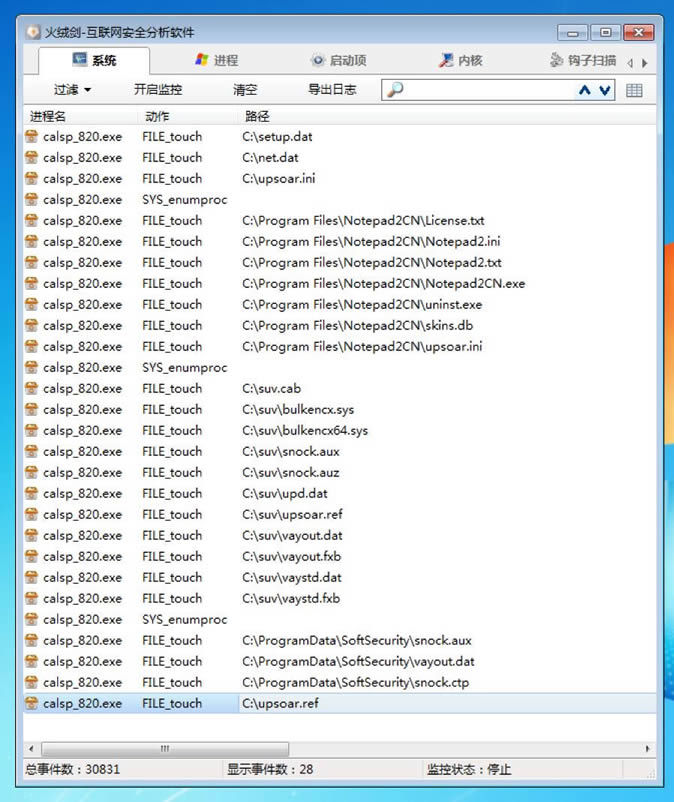Click 开启监控 to start monitoring
674x802 pixels.
pos(158,90)
